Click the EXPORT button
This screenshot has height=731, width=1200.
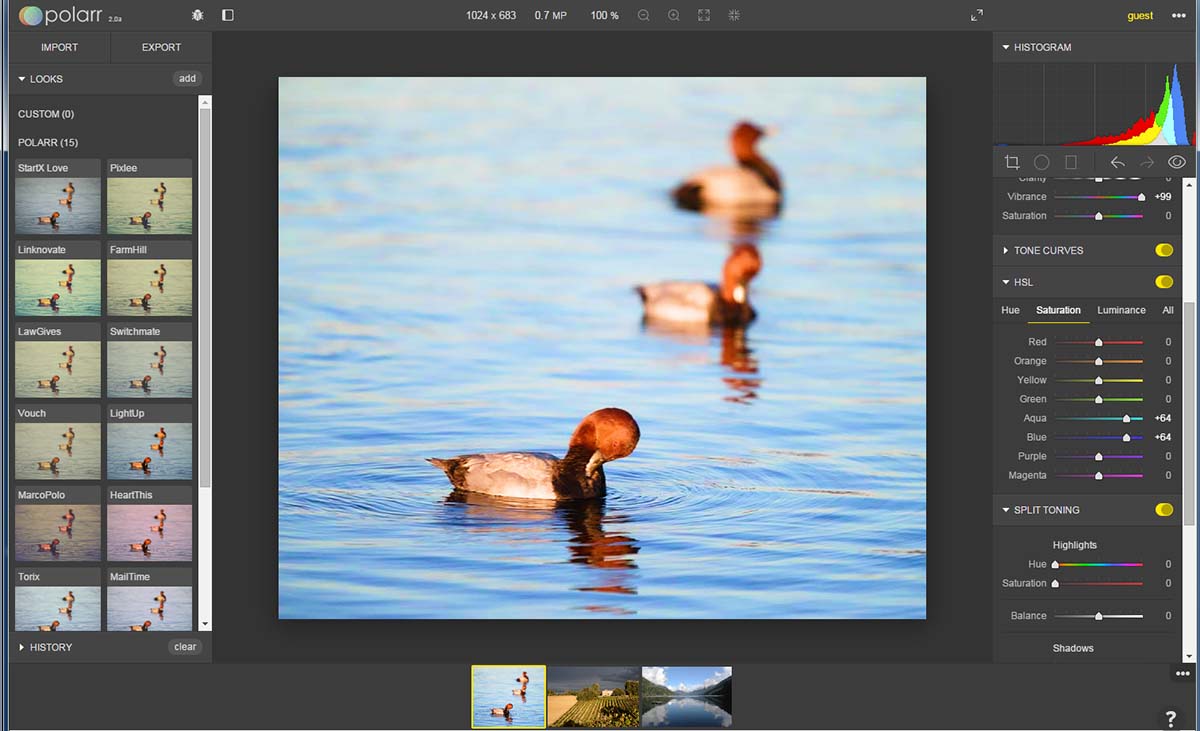click(x=161, y=47)
